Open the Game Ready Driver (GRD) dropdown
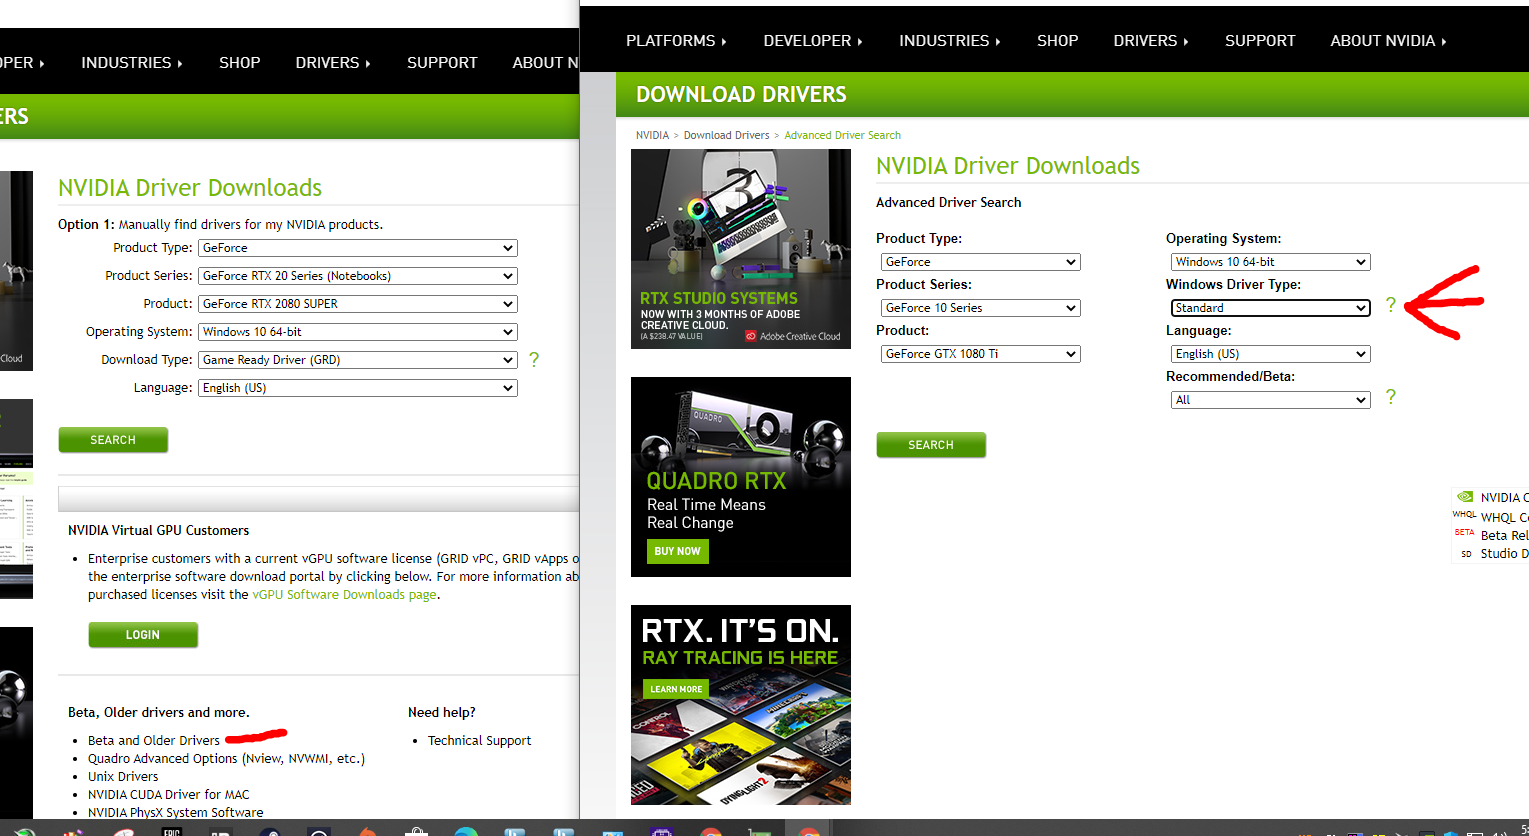This screenshot has width=1529, height=836. pyautogui.click(x=358, y=360)
